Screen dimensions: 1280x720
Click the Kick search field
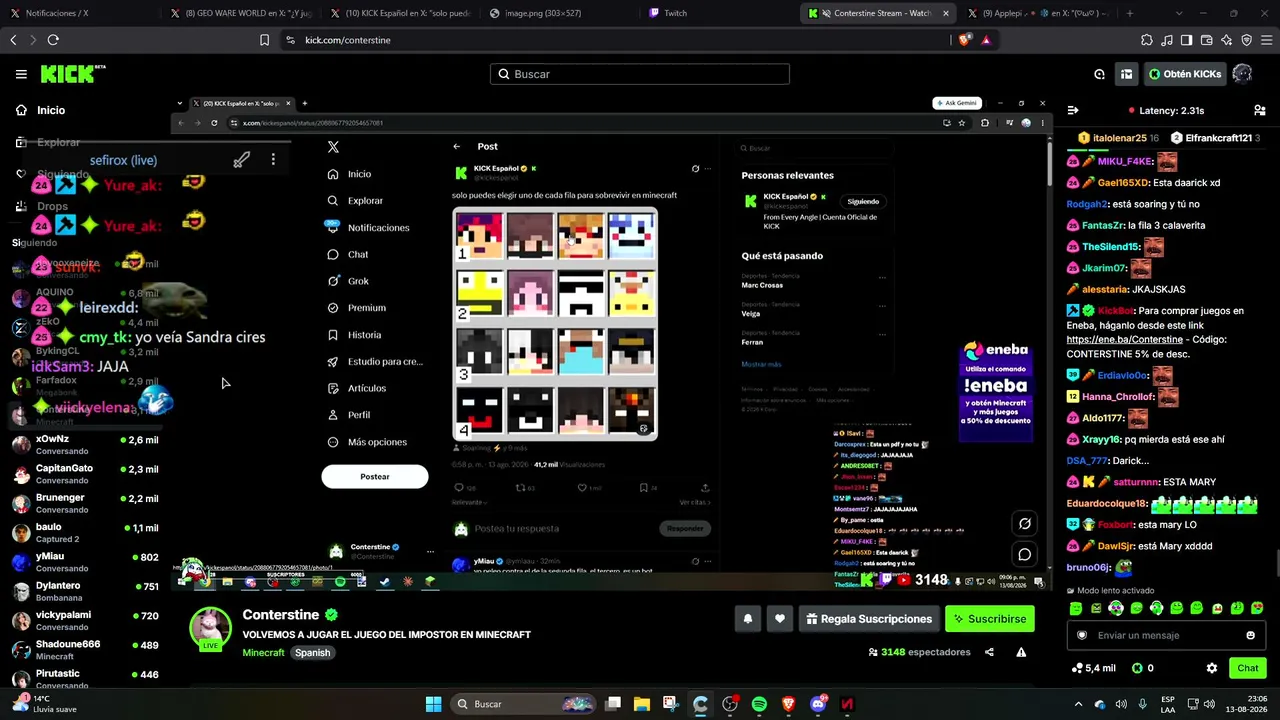click(x=640, y=74)
